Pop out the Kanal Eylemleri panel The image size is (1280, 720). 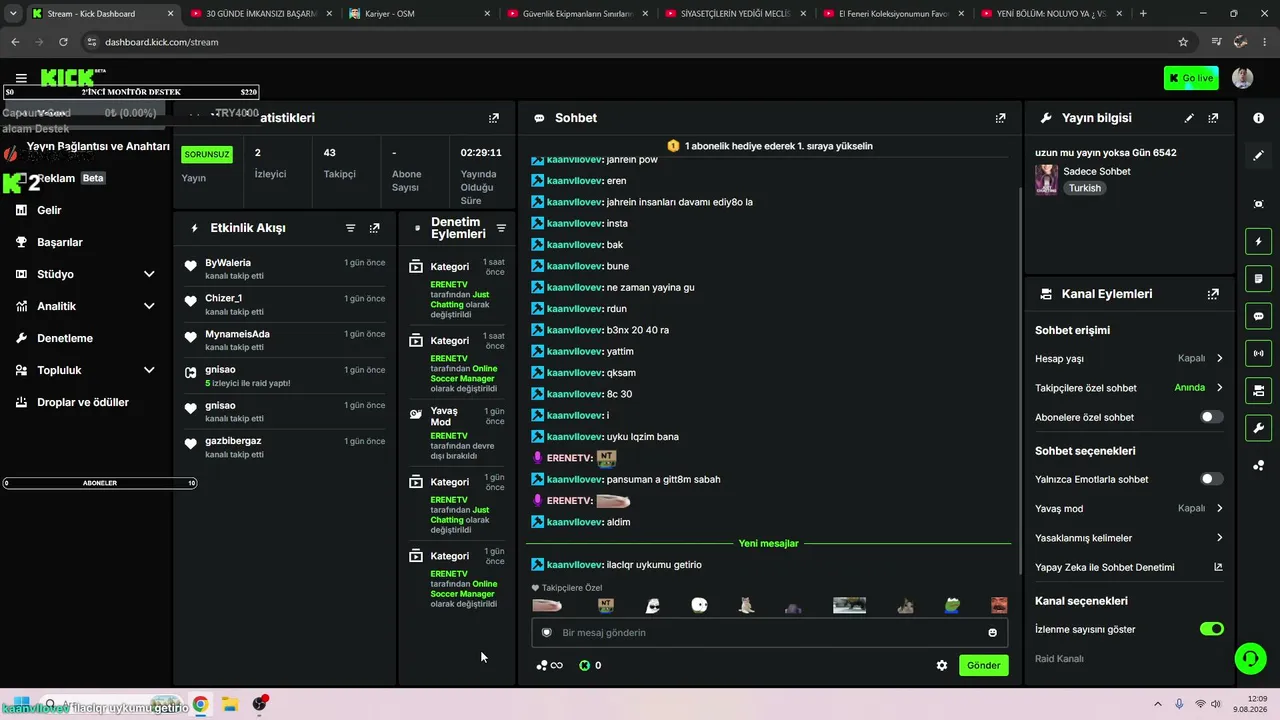pos(1213,294)
